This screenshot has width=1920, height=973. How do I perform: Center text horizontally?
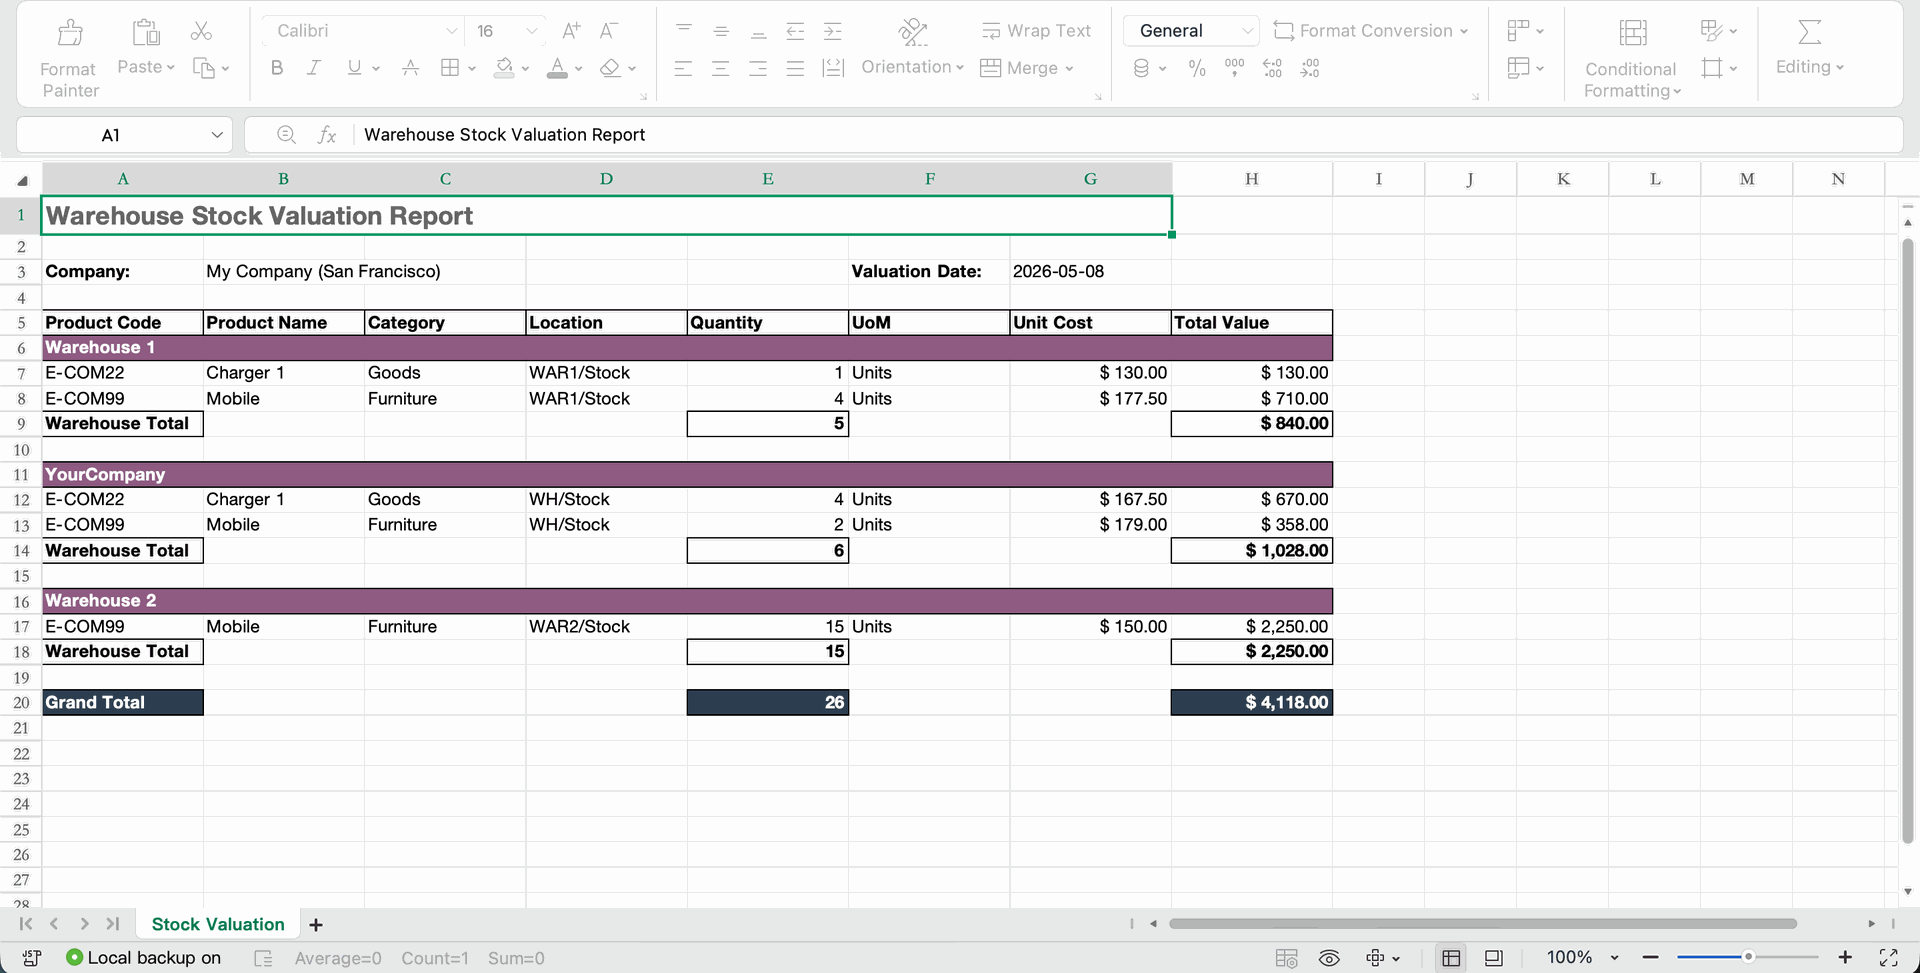[x=721, y=68]
